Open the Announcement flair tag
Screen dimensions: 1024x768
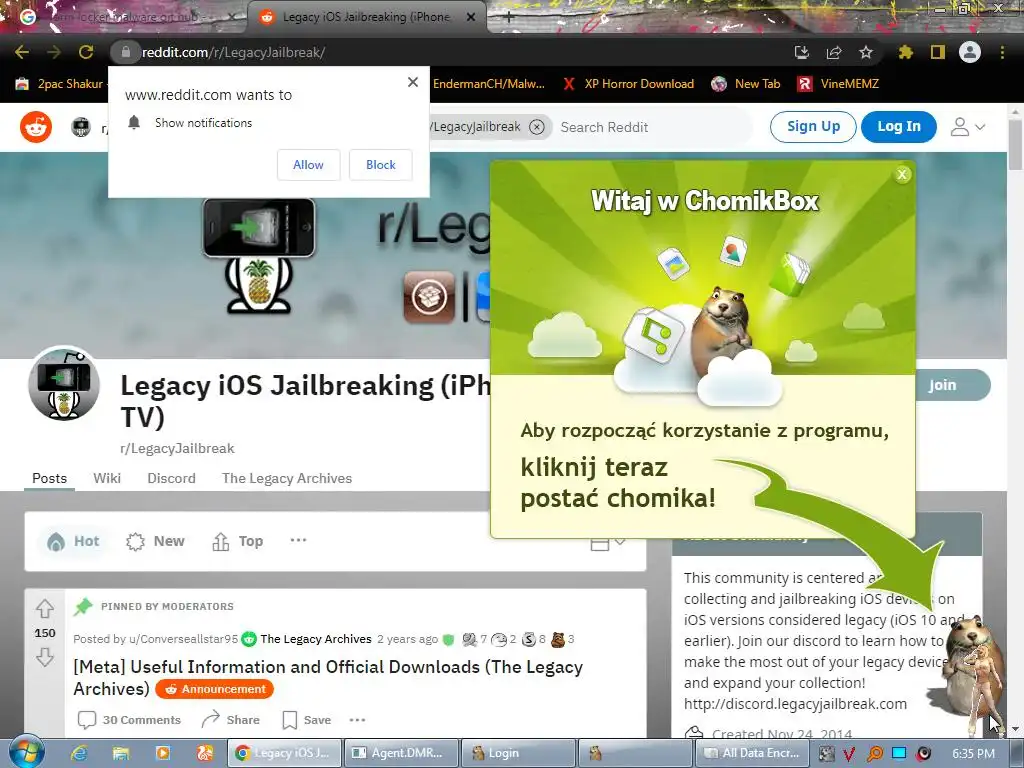[215, 689]
